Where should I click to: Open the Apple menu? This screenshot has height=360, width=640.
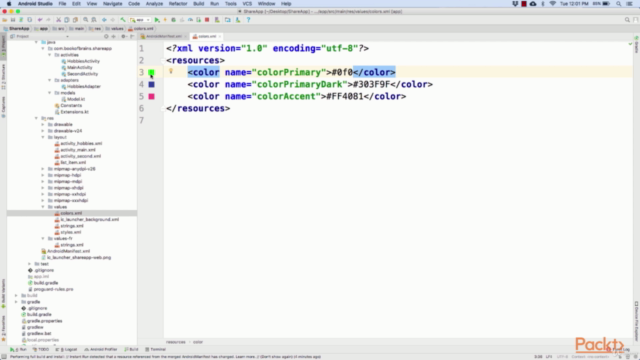[x=9, y=4]
